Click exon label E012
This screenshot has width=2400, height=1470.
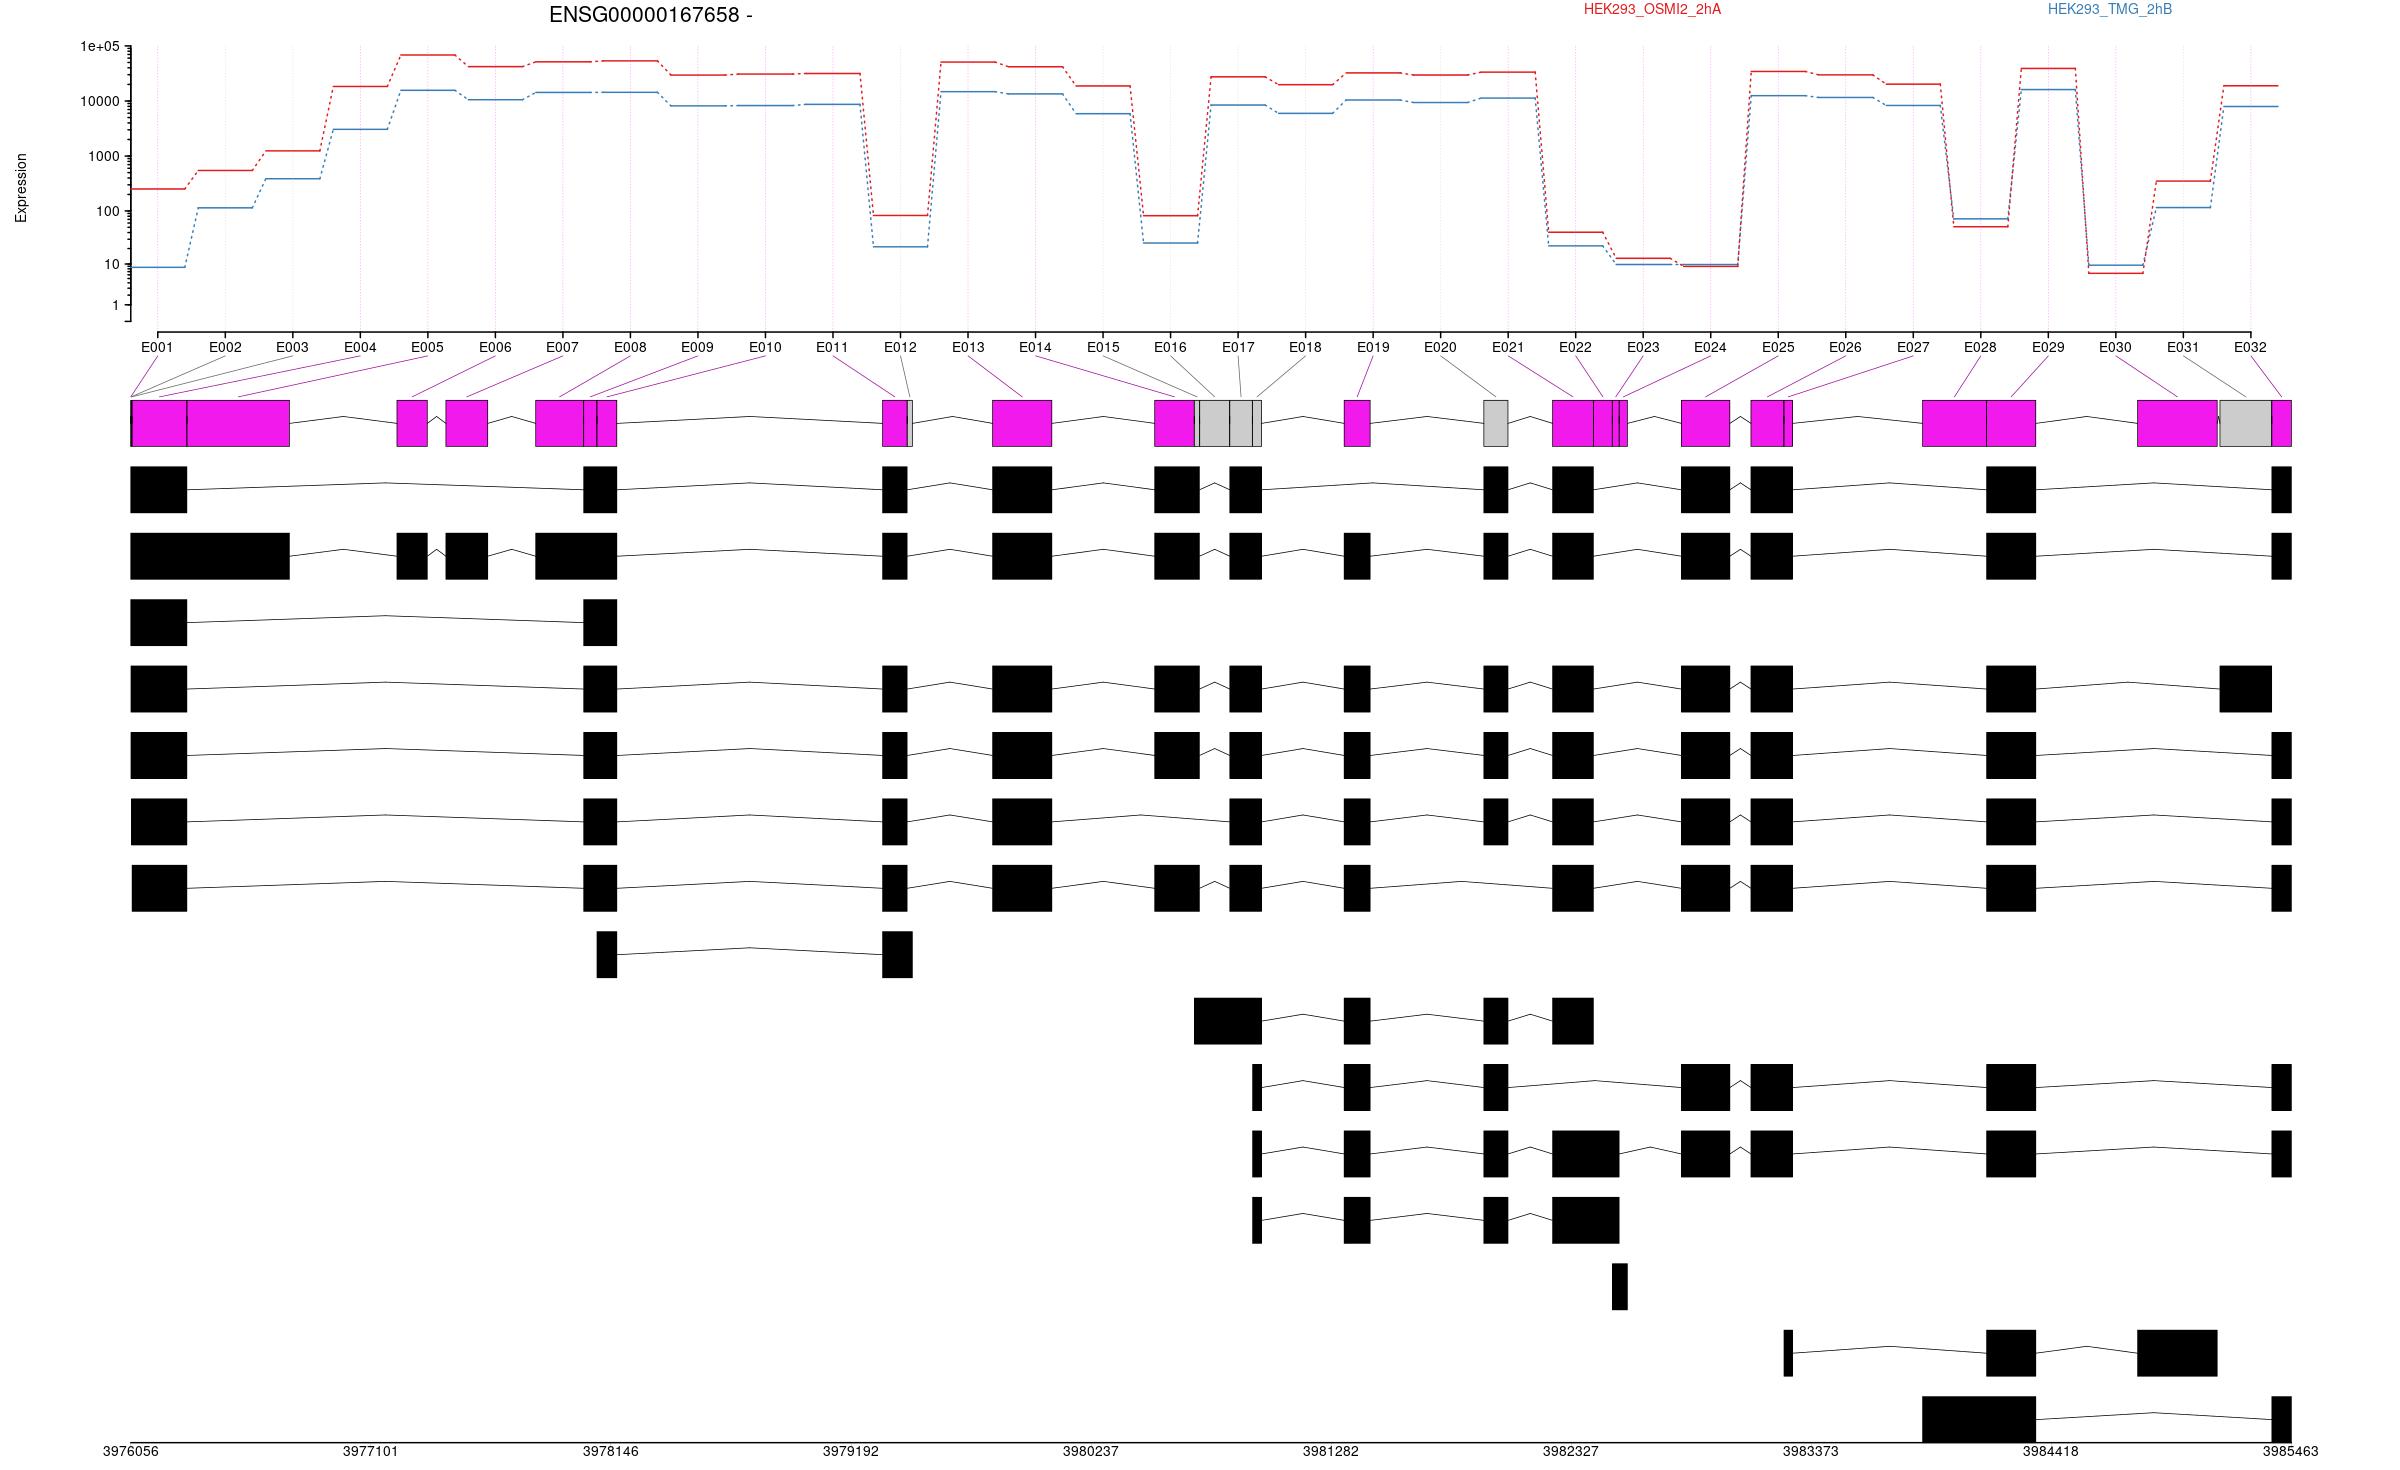tap(900, 347)
